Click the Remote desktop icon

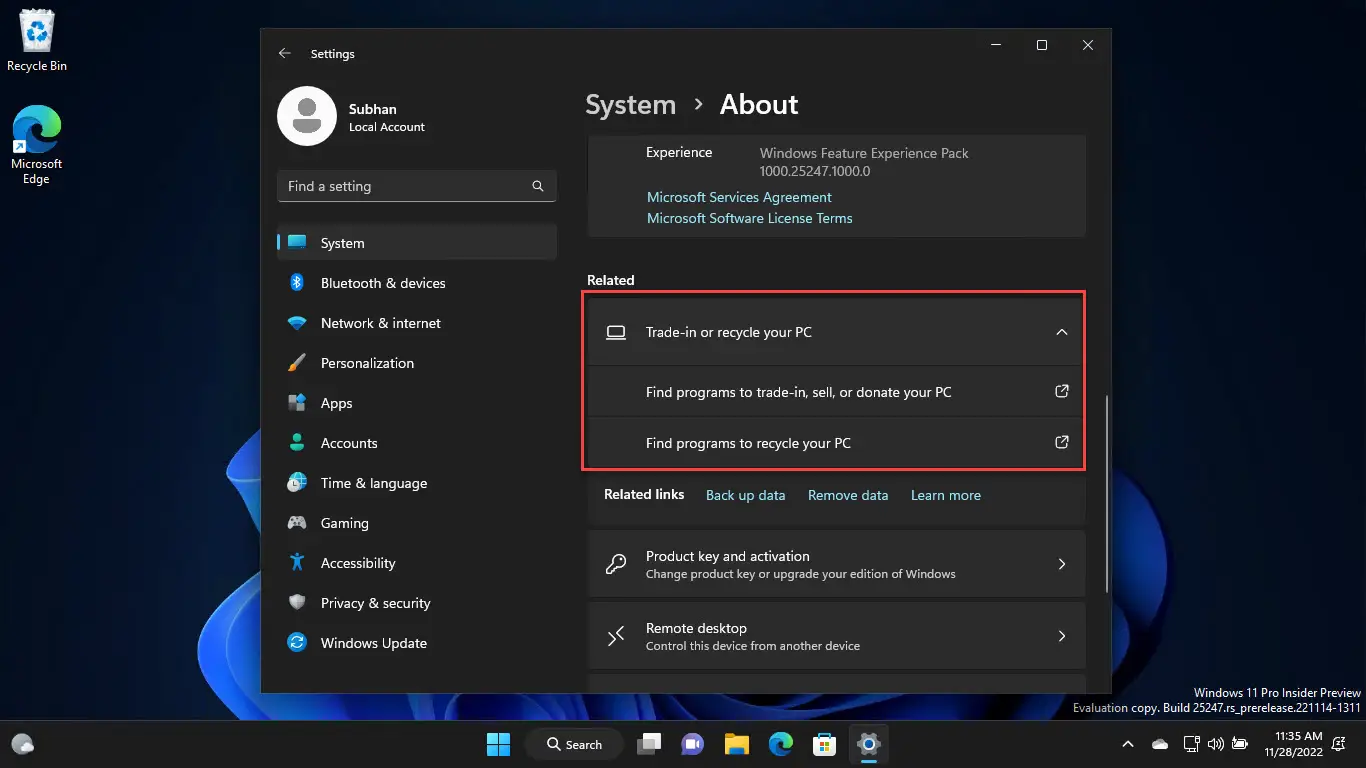pyautogui.click(x=616, y=636)
